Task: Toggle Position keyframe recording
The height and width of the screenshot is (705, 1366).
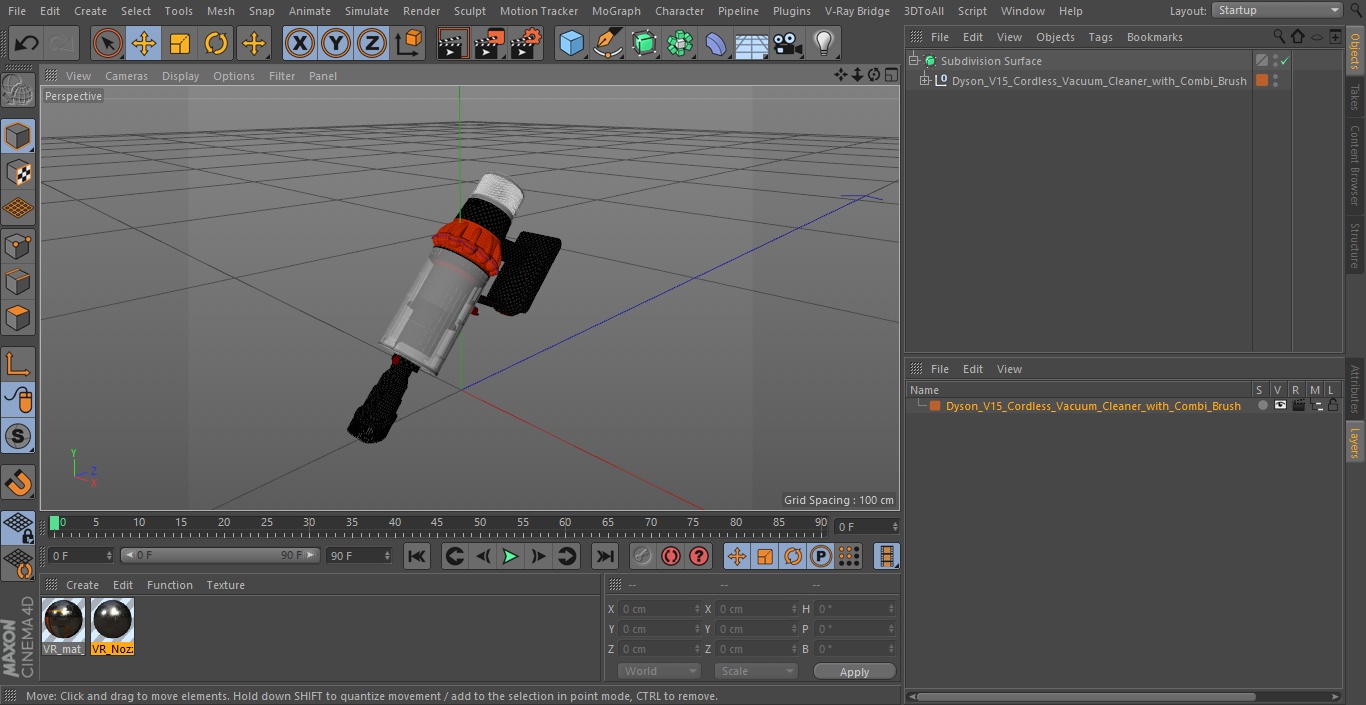Action: pos(737,556)
